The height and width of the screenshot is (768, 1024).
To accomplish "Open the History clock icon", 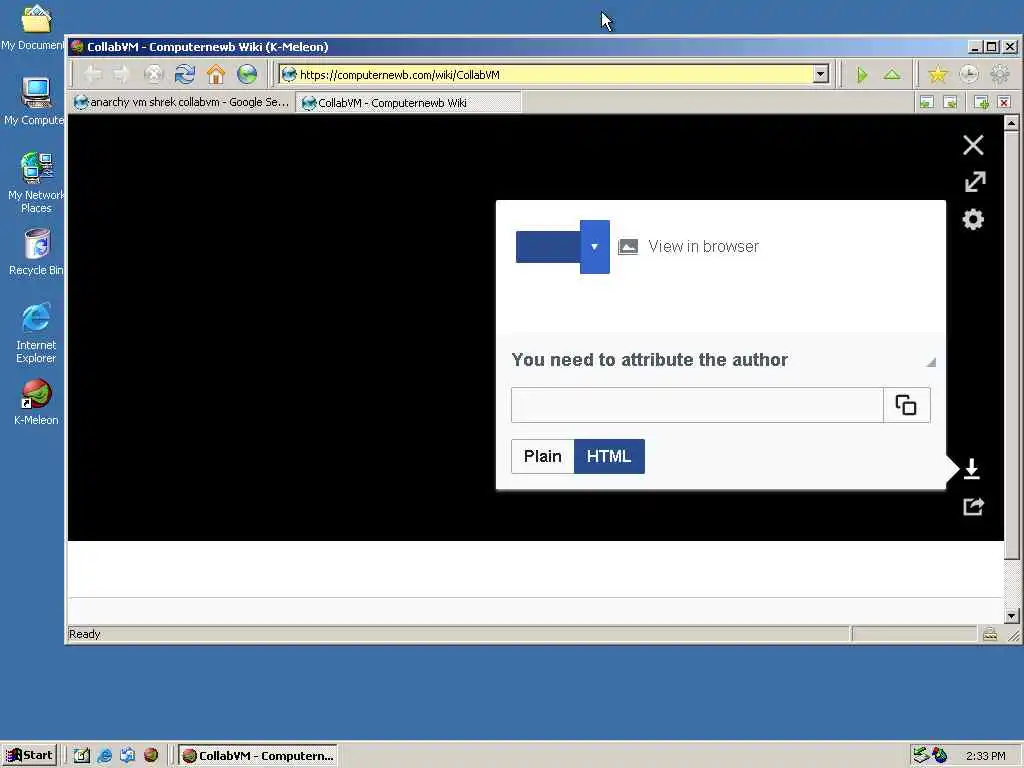I will [x=969, y=75].
